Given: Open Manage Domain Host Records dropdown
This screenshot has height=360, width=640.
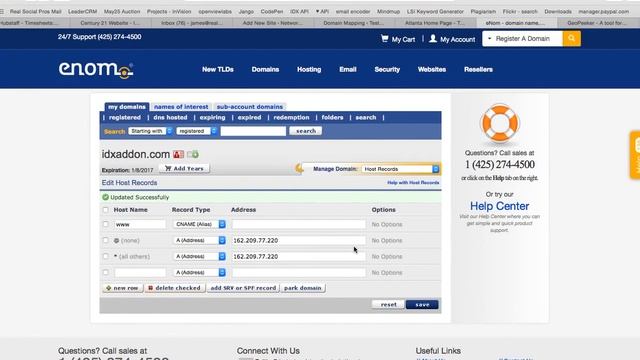Looking at the screenshot, I should click(x=400, y=169).
